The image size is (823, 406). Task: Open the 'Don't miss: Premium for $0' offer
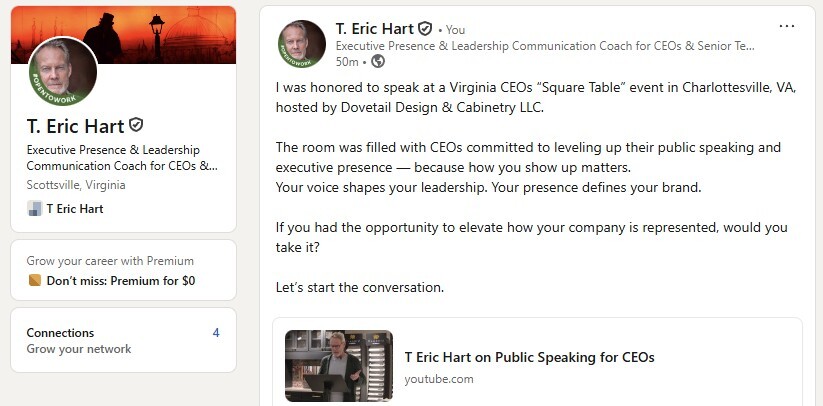pyautogui.click(x=120, y=281)
